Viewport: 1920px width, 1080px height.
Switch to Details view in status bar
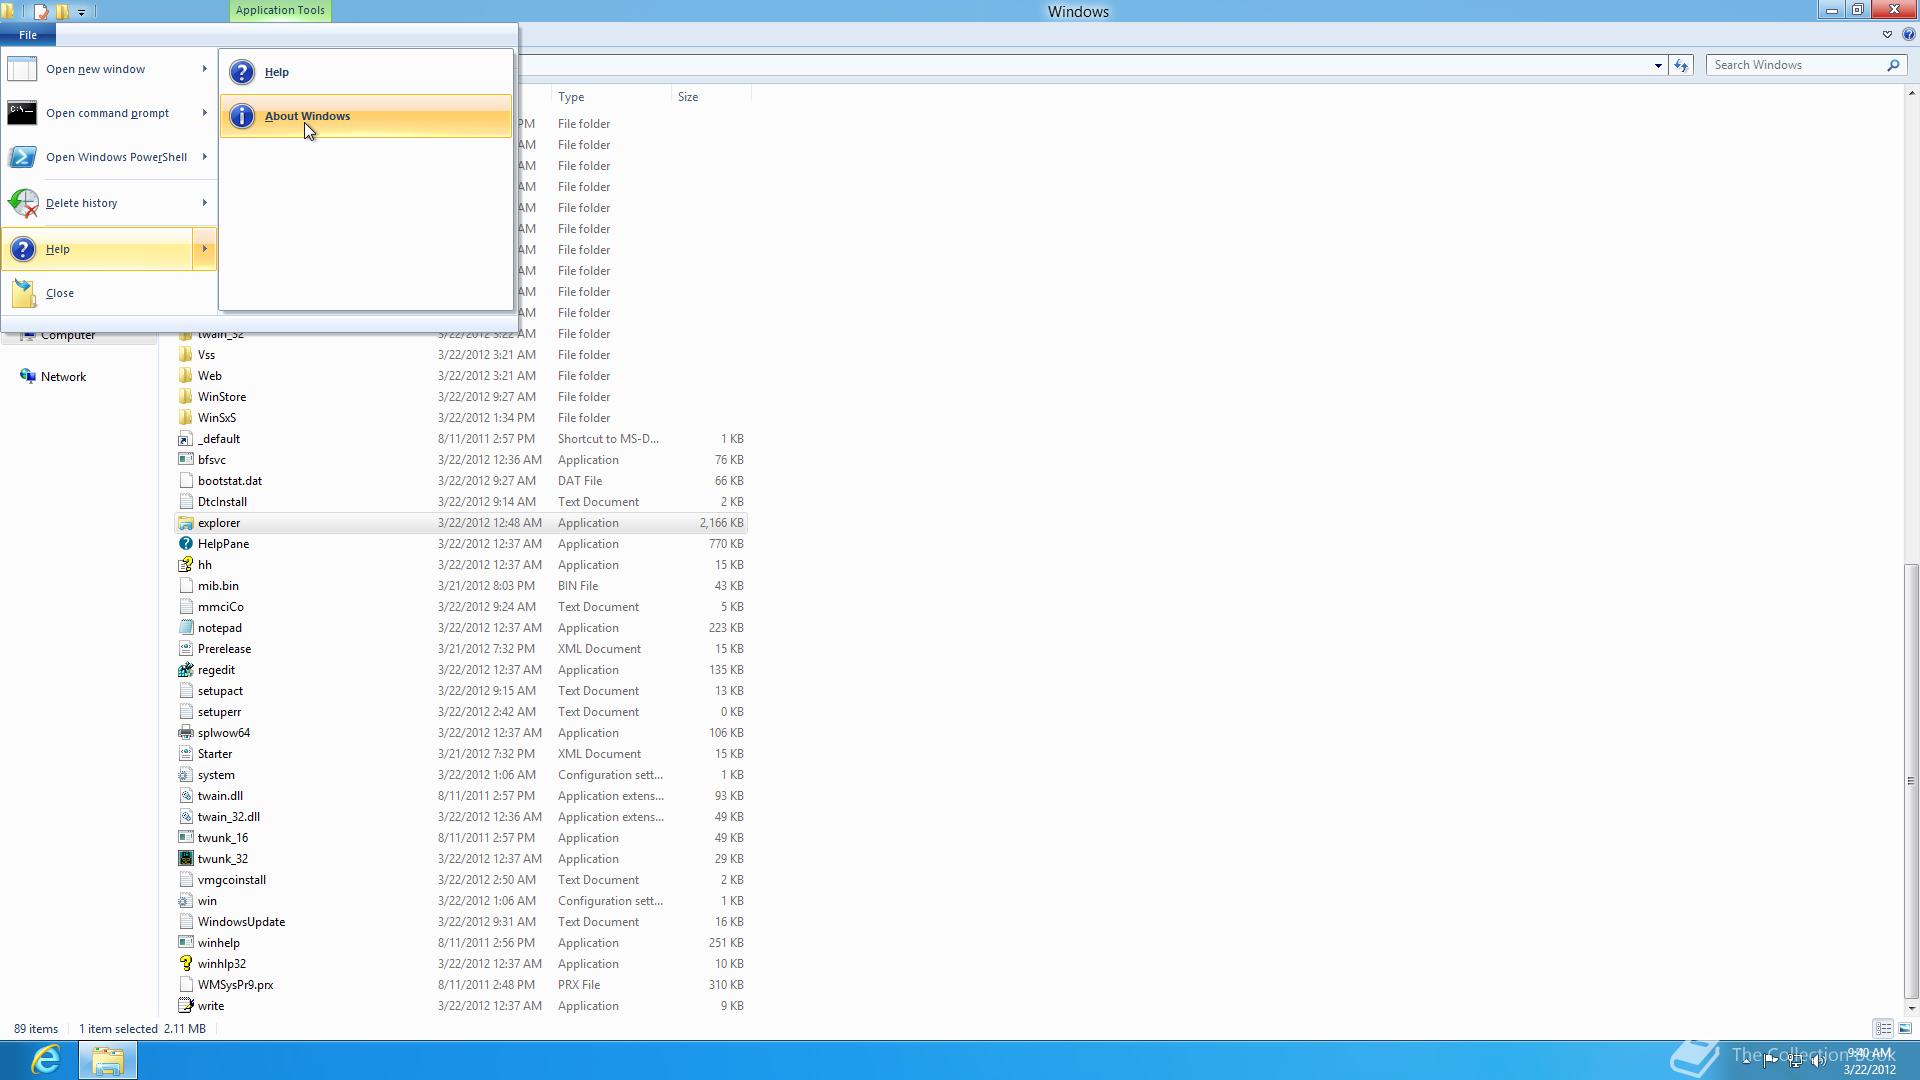pyautogui.click(x=1883, y=1028)
